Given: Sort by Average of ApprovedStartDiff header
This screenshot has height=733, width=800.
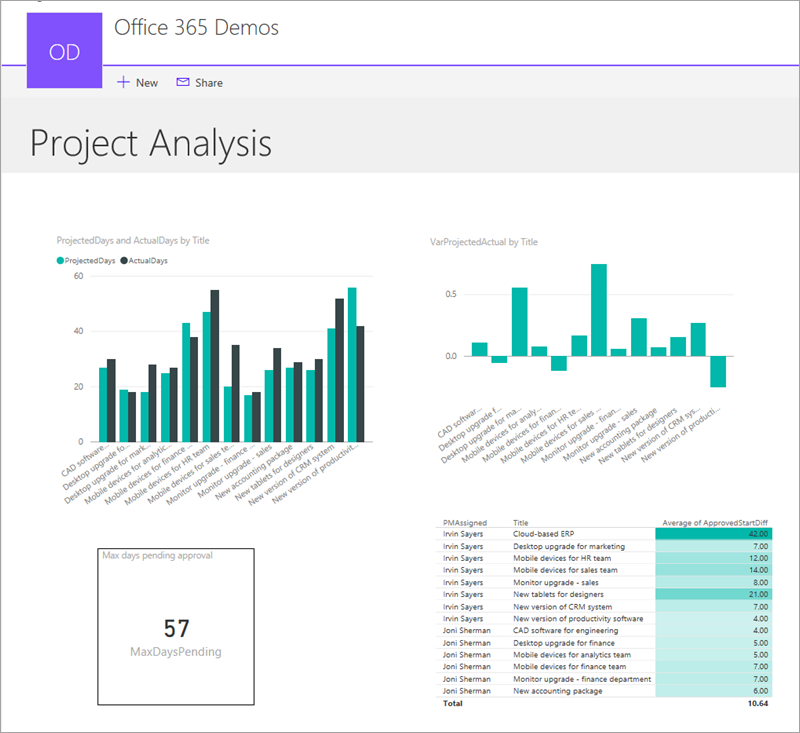Looking at the screenshot, I should [715, 523].
